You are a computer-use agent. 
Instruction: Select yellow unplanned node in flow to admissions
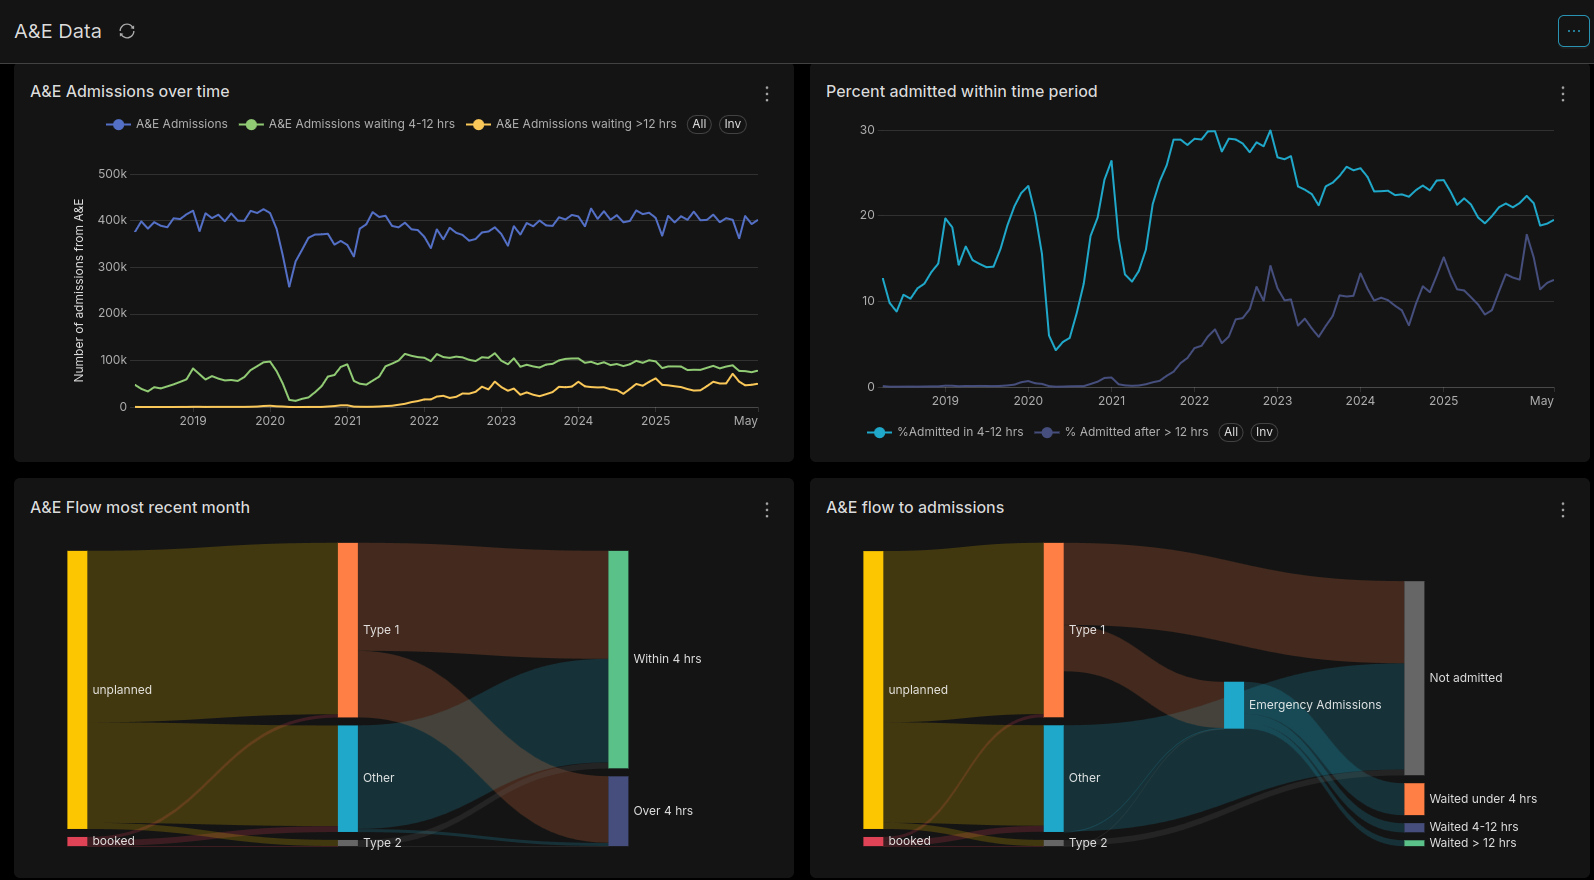pos(873,690)
